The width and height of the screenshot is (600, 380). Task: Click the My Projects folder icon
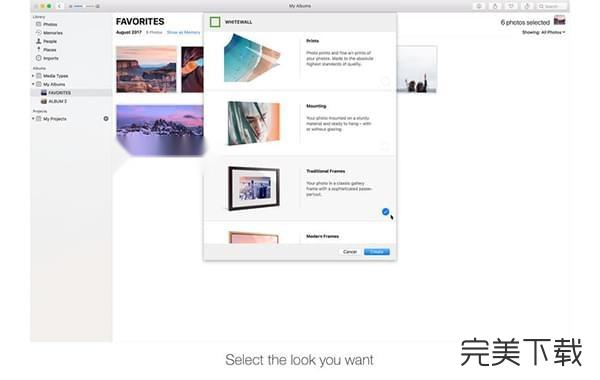point(39,119)
